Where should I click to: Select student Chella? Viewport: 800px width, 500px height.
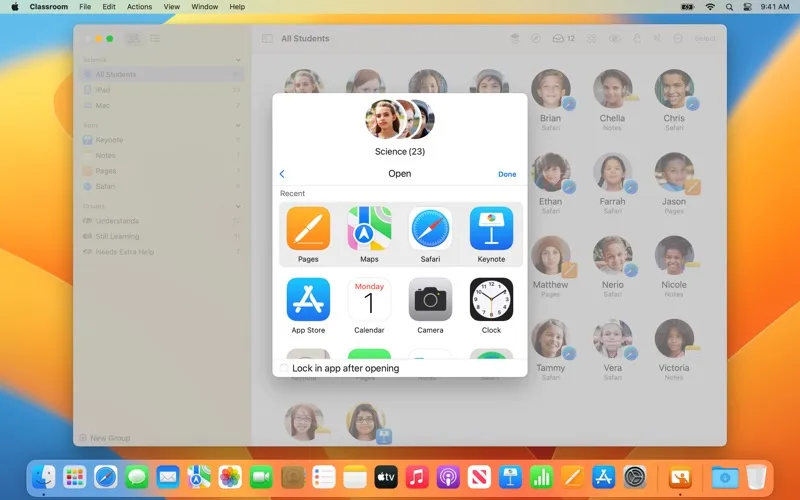[612, 89]
